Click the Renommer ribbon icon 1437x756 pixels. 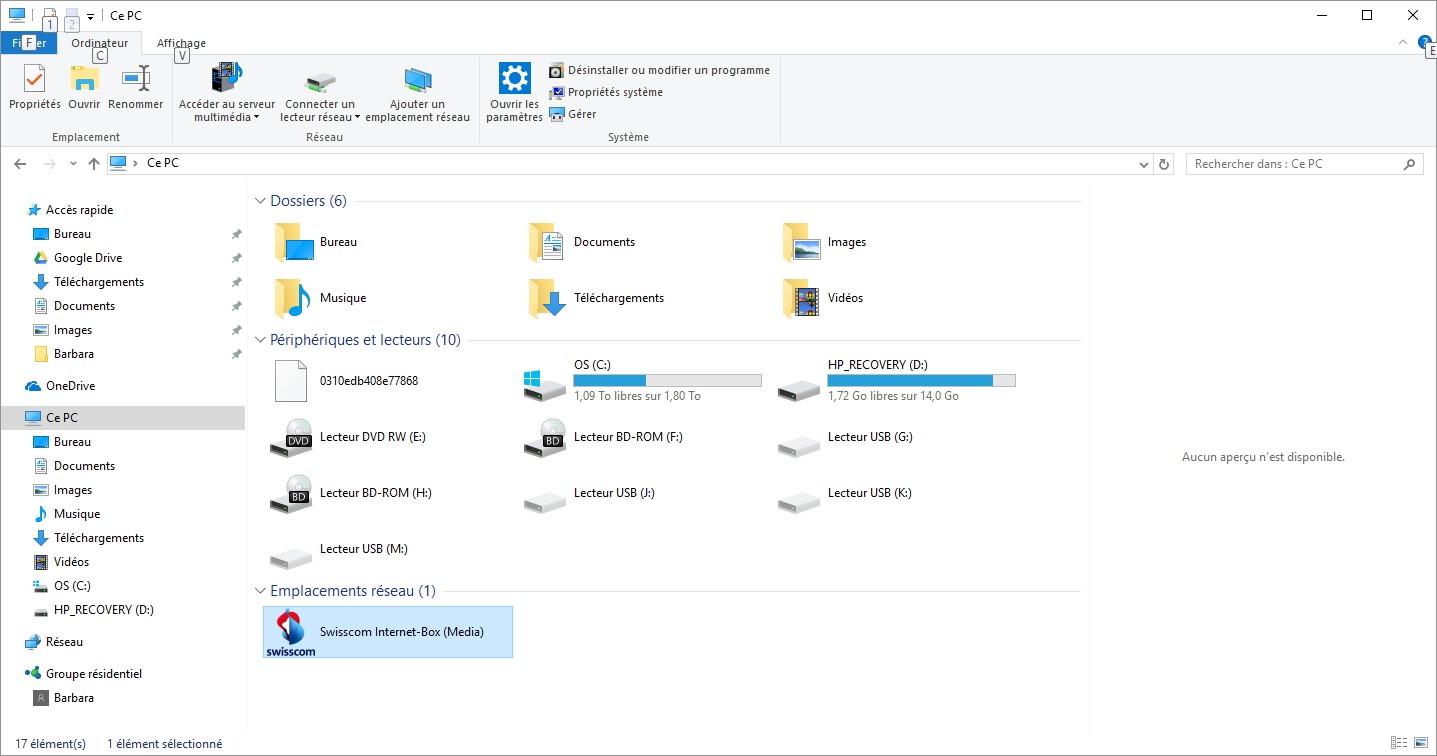135,79
